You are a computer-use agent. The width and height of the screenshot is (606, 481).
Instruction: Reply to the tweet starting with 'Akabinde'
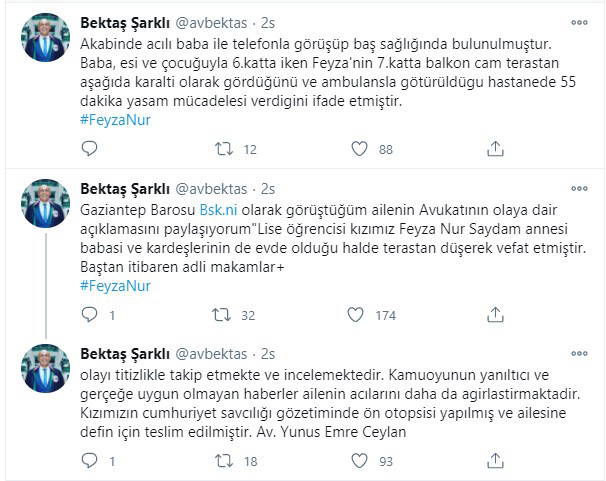[x=86, y=149]
